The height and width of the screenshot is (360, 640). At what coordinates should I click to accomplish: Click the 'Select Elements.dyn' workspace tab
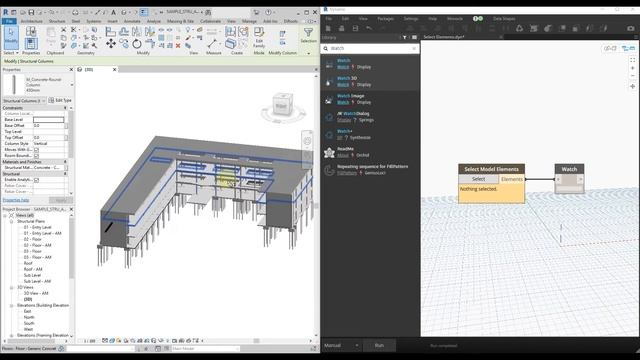click(x=444, y=37)
